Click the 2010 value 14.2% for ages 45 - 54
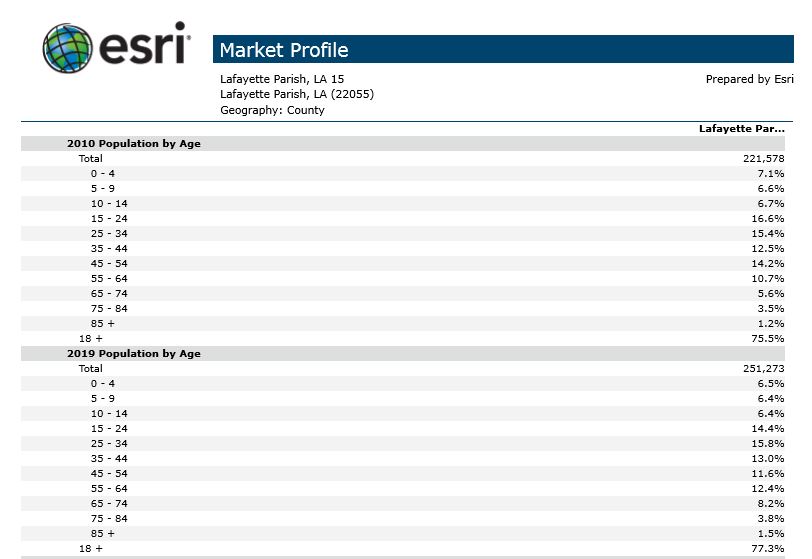This screenshot has height=559, width=812. 768,264
